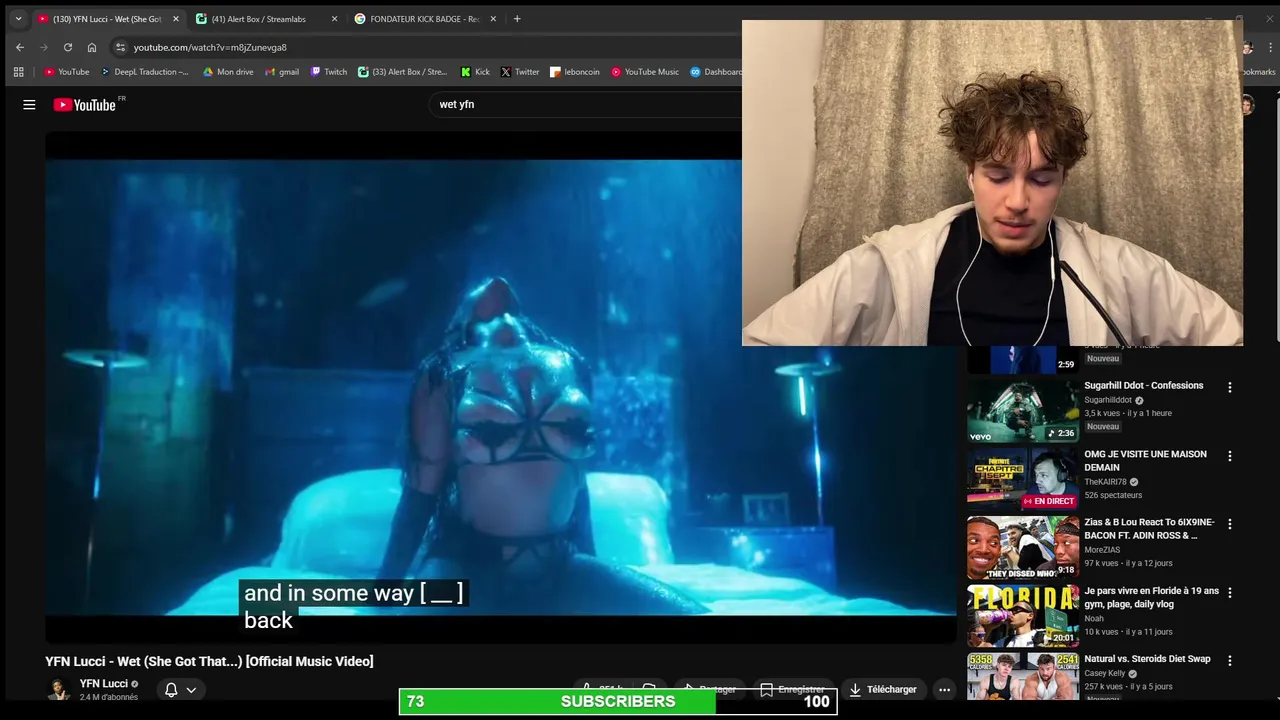Close the Alert Box / Streamlabs tab
The image size is (1280, 720).
point(334,19)
